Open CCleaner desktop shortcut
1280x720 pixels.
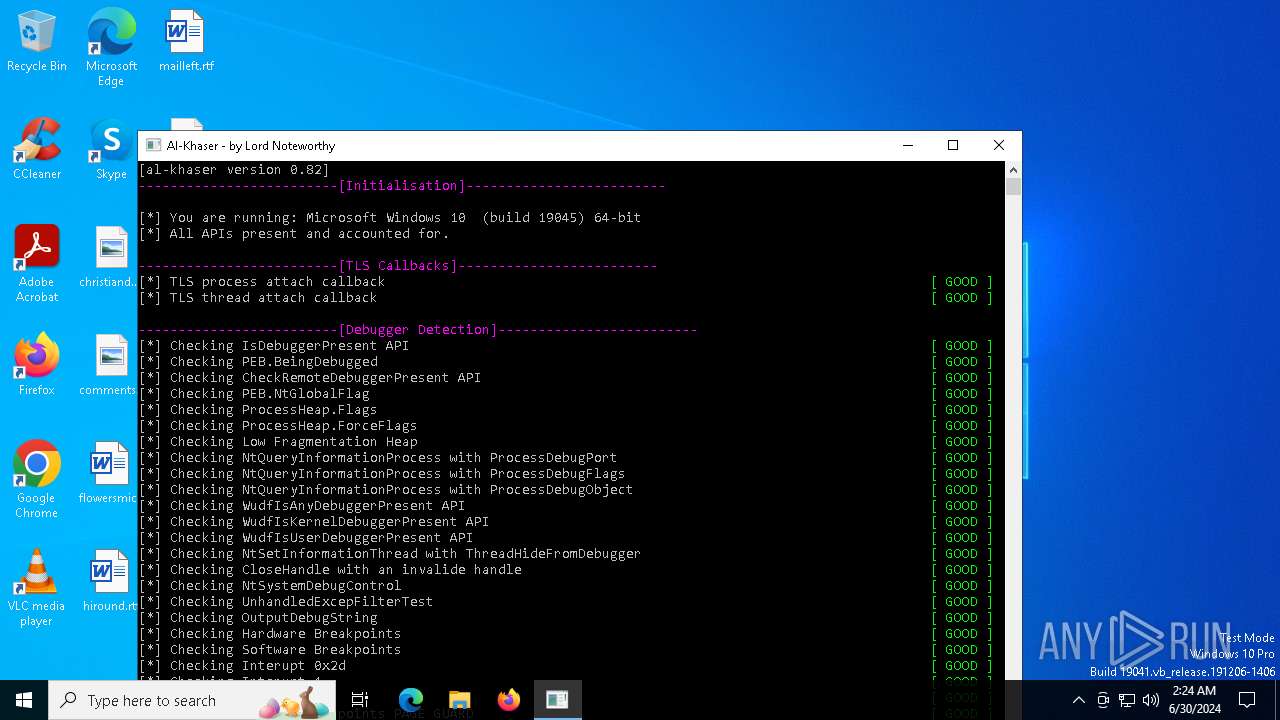click(x=37, y=150)
